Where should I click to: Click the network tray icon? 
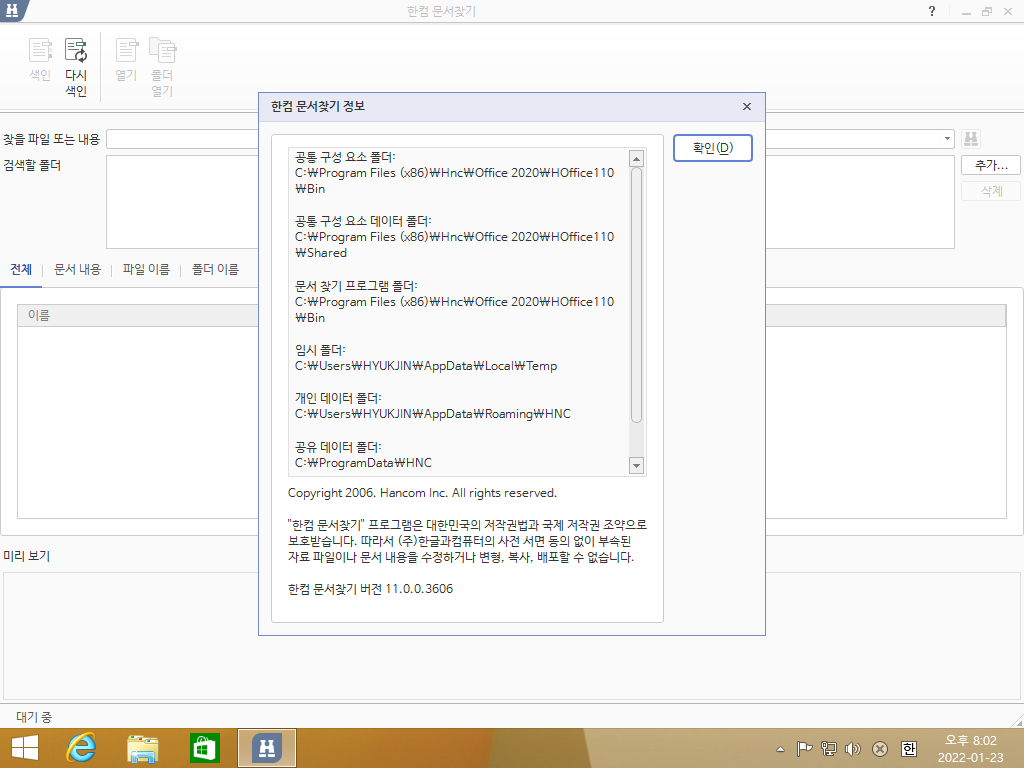pyautogui.click(x=829, y=749)
